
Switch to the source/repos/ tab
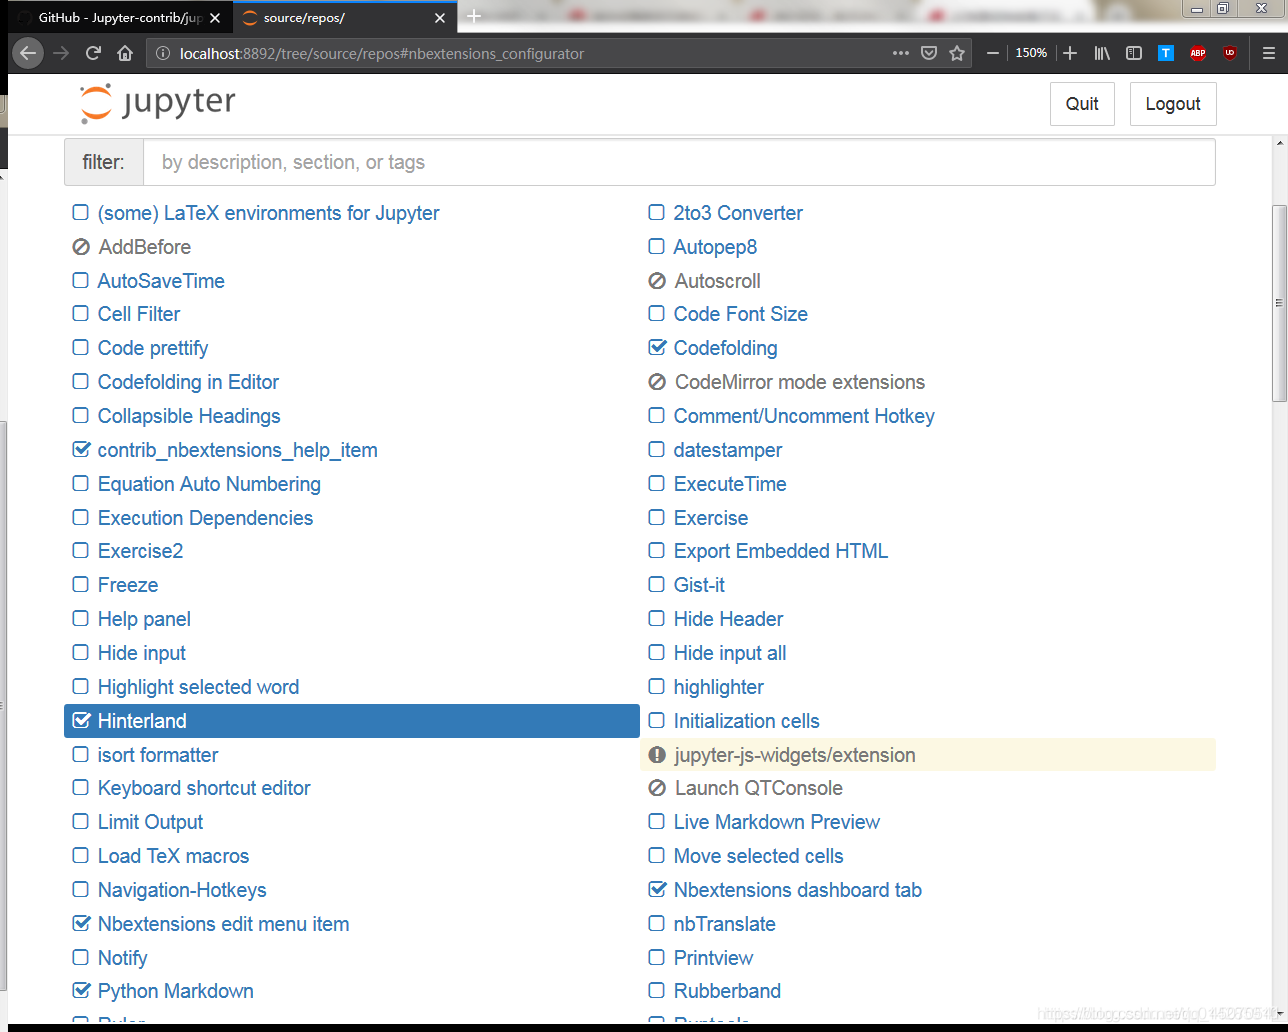point(345,18)
